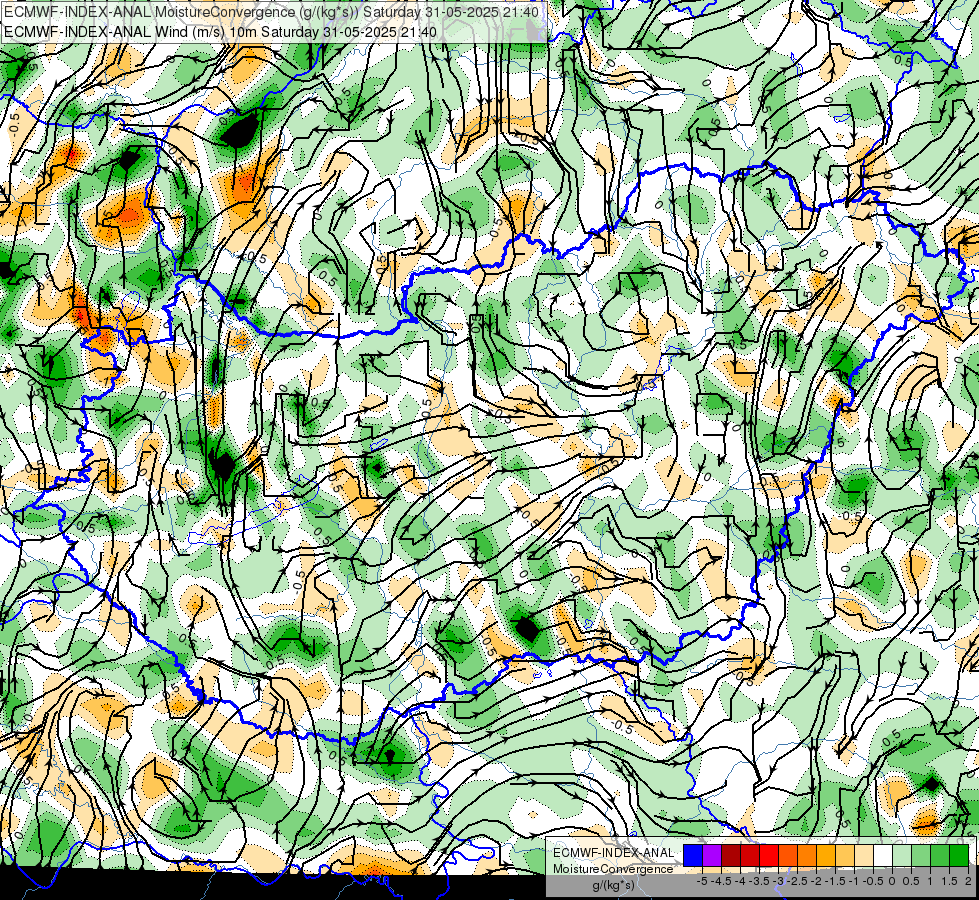Viewport: 979px width, 900px height.
Task: Click the '-1' tick value in legend
Action: point(855,881)
